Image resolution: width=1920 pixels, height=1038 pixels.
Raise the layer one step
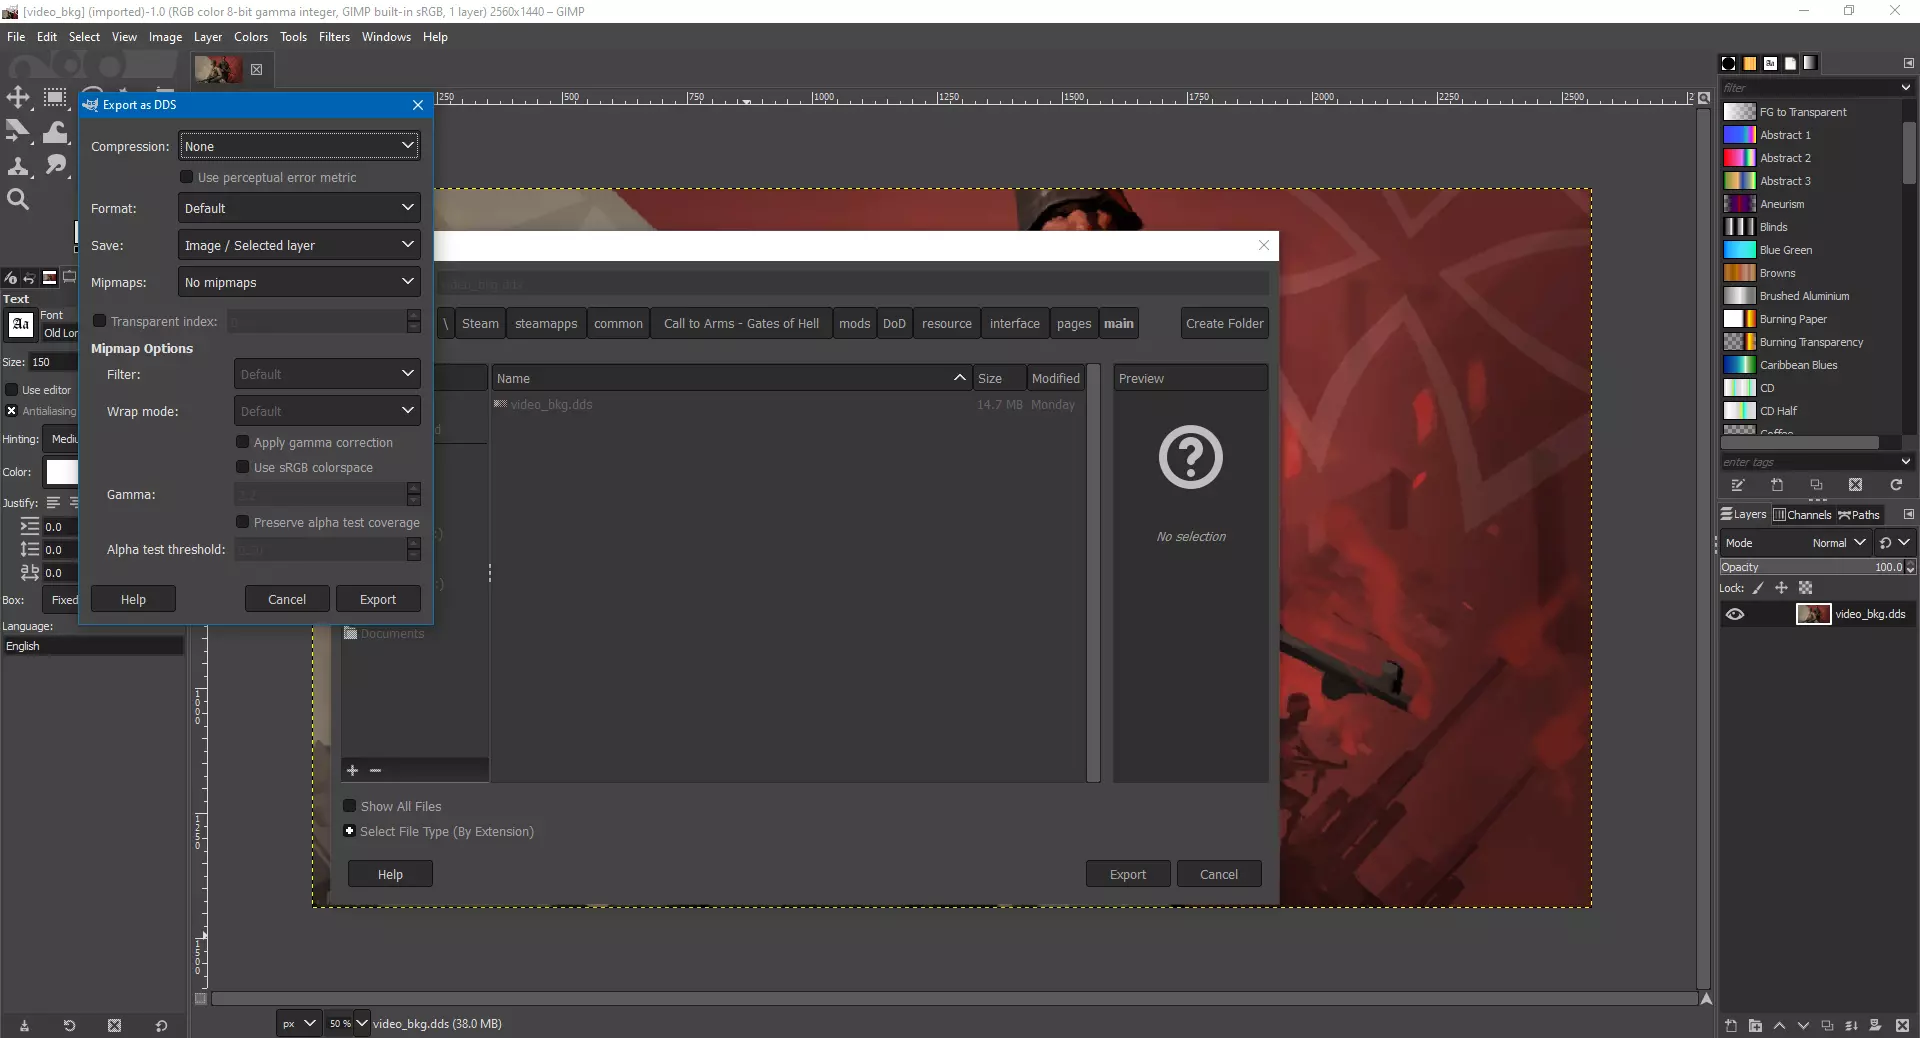[1779, 1025]
